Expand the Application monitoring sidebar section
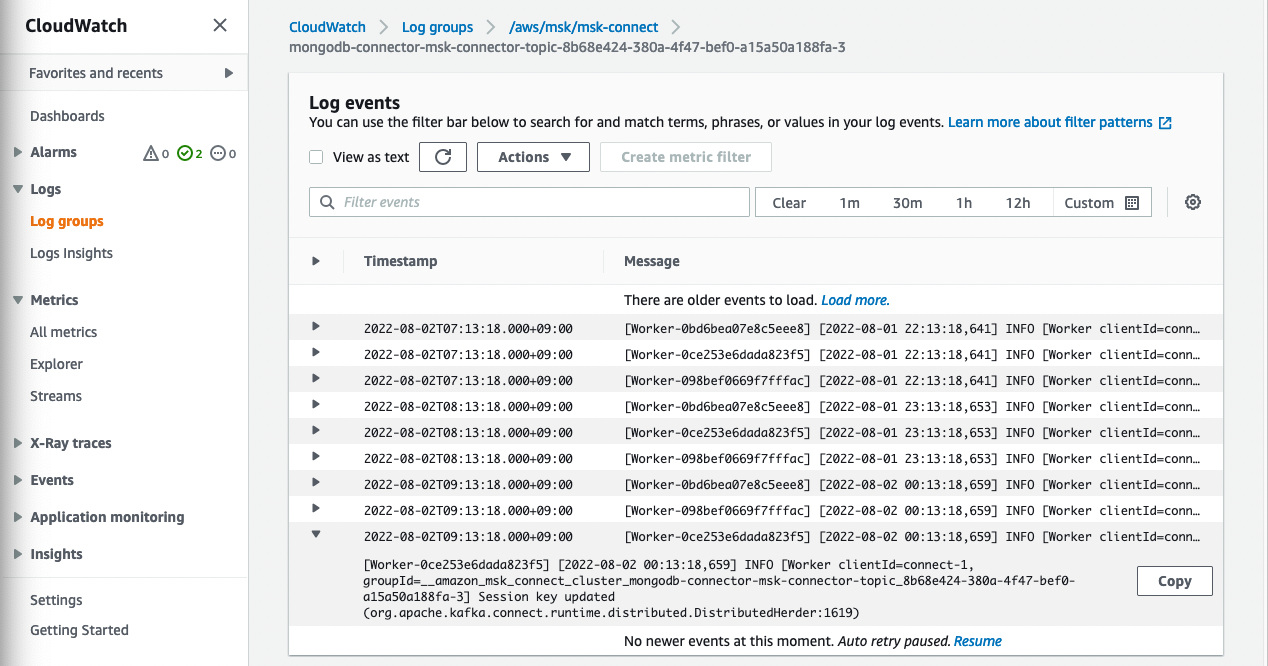The height and width of the screenshot is (666, 1268). click(x=18, y=517)
